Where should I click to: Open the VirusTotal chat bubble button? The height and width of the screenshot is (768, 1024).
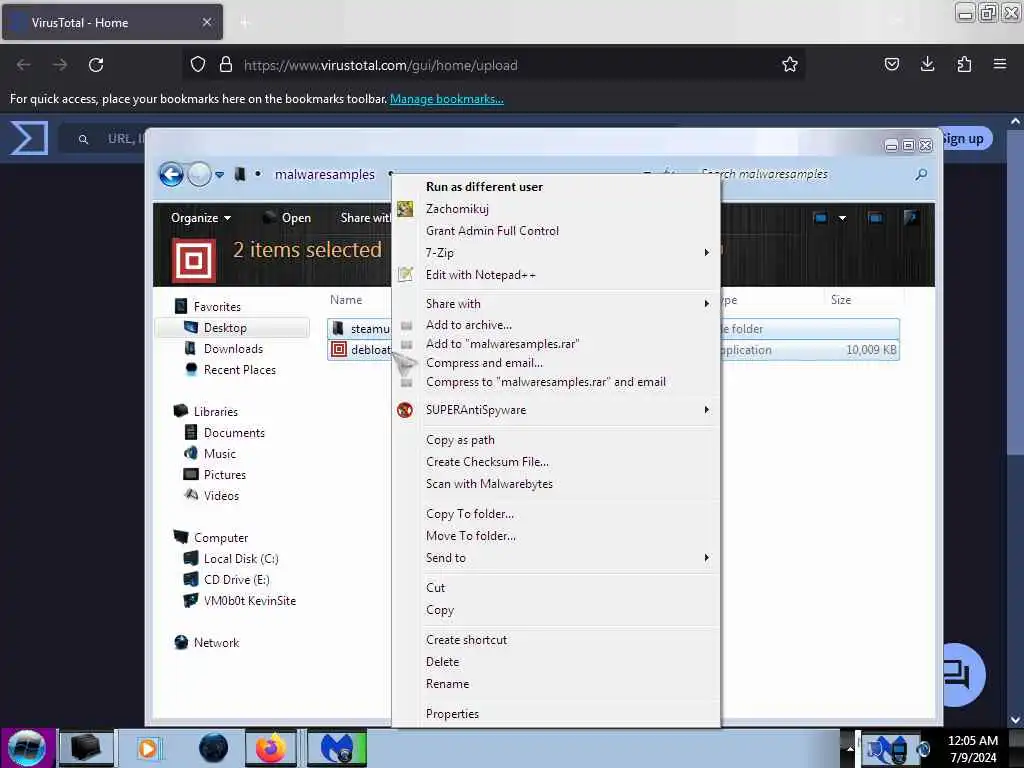pos(958,675)
